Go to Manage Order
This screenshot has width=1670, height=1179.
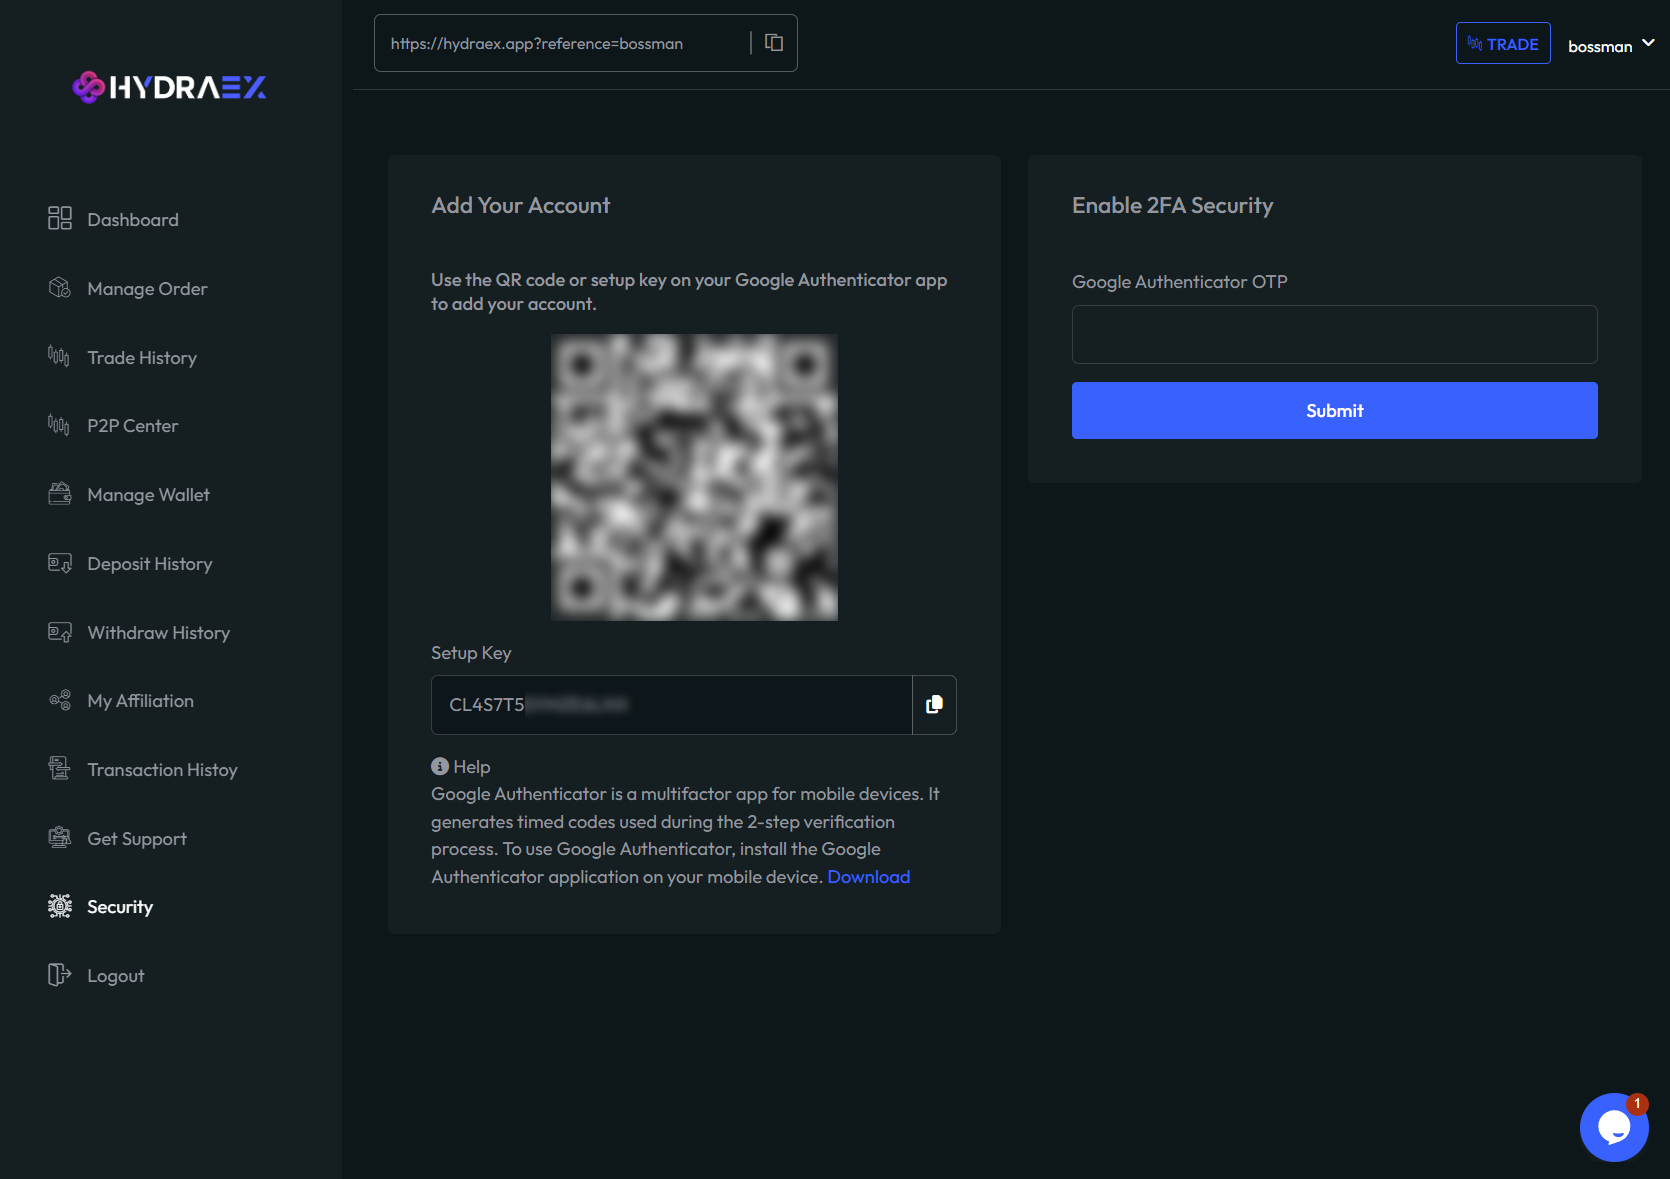[x=147, y=288]
